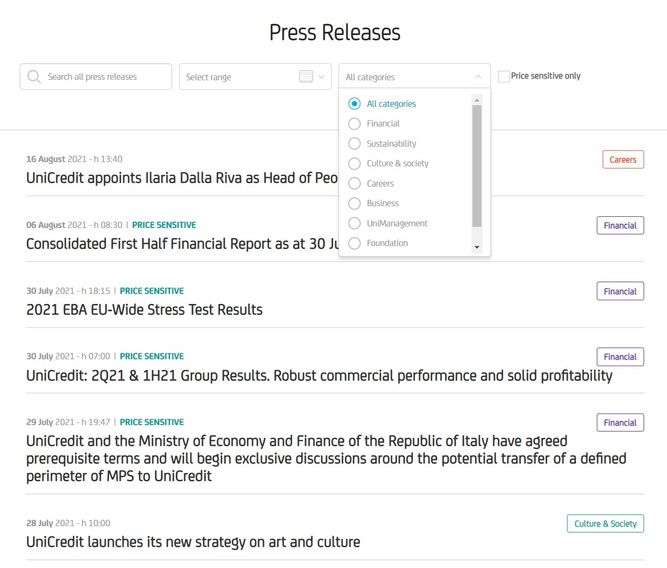This screenshot has height=568, width=667.
Task: Open the art and culture strategy release
Action: coord(193,542)
